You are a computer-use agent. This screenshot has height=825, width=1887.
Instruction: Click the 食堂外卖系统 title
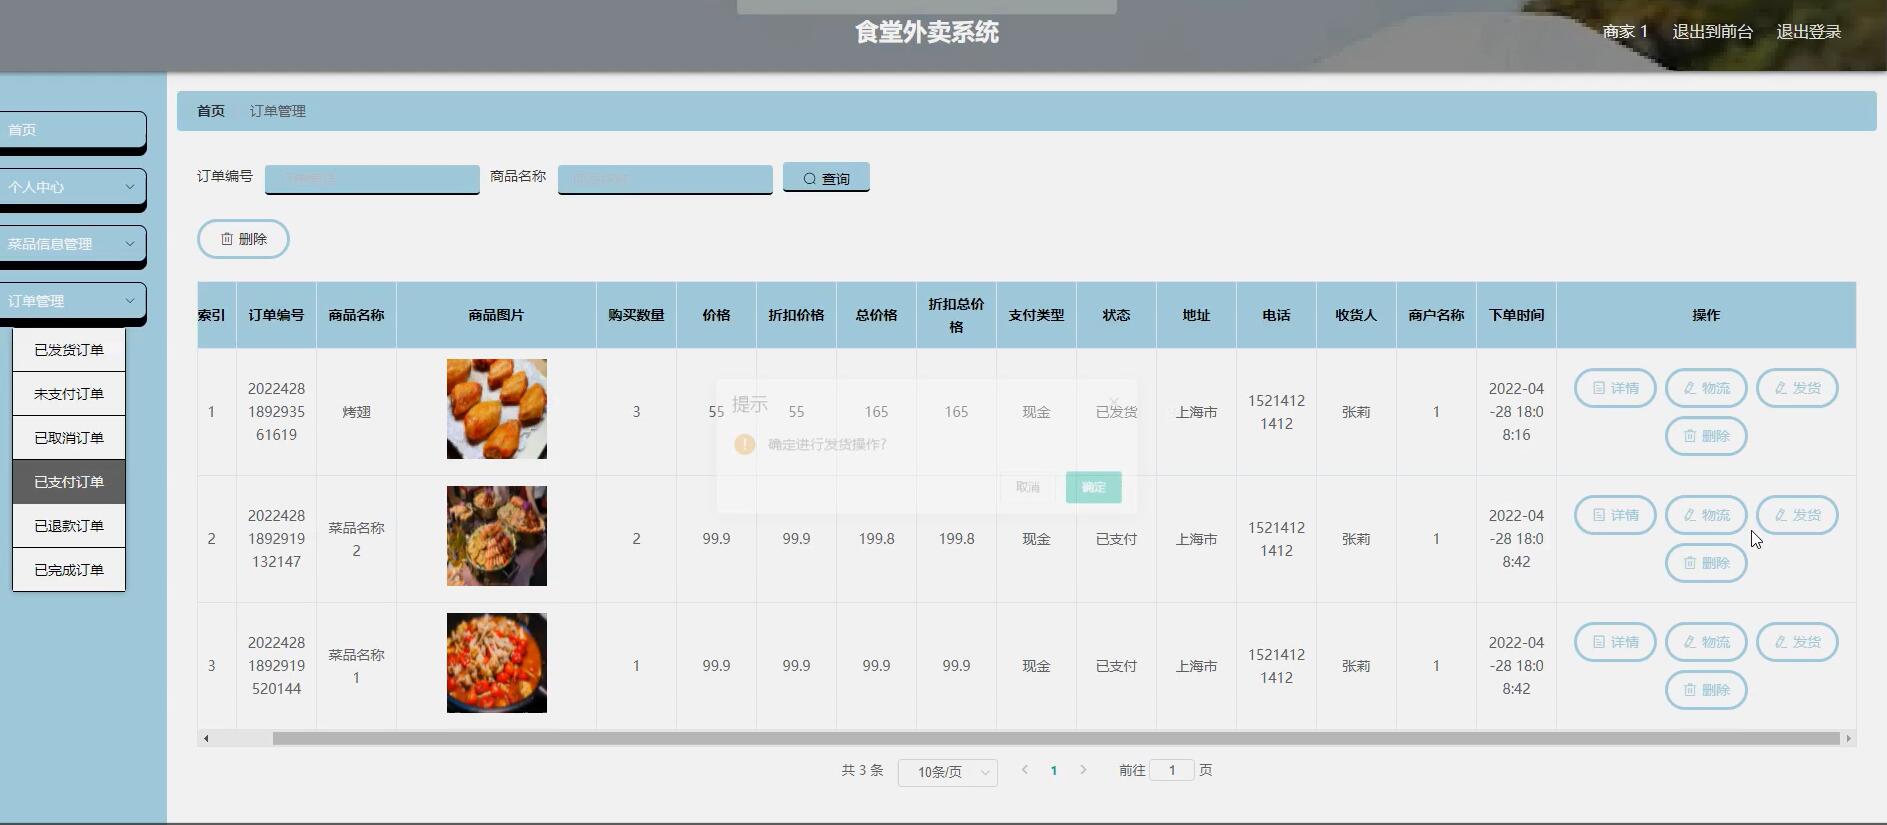pos(927,32)
